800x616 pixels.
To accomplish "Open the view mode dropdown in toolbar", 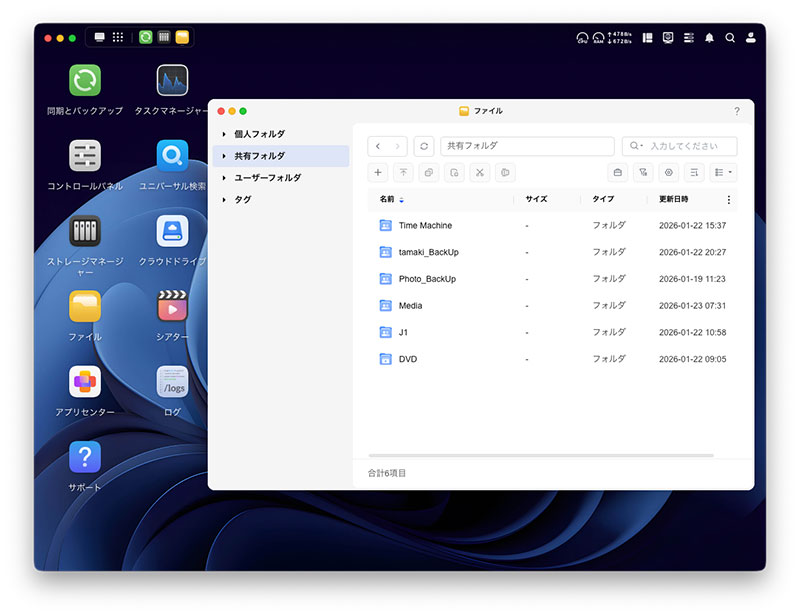I will 723,172.
